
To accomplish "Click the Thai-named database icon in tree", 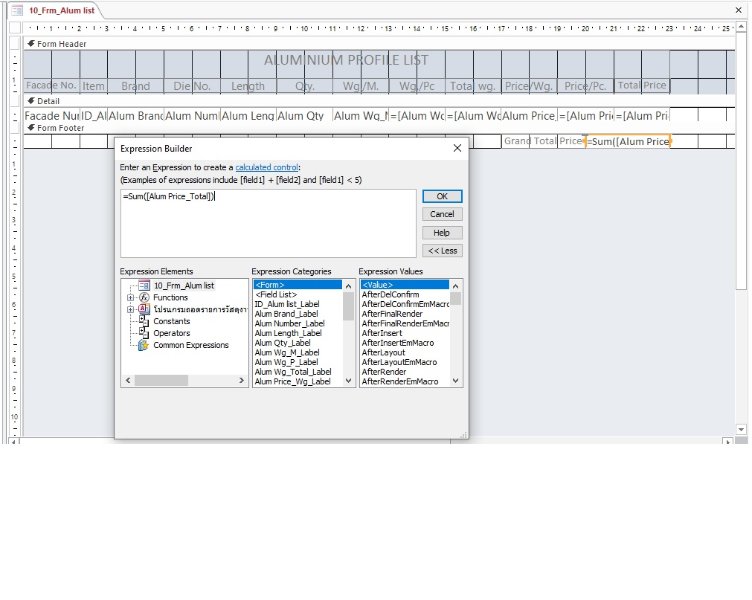I will coord(144,309).
